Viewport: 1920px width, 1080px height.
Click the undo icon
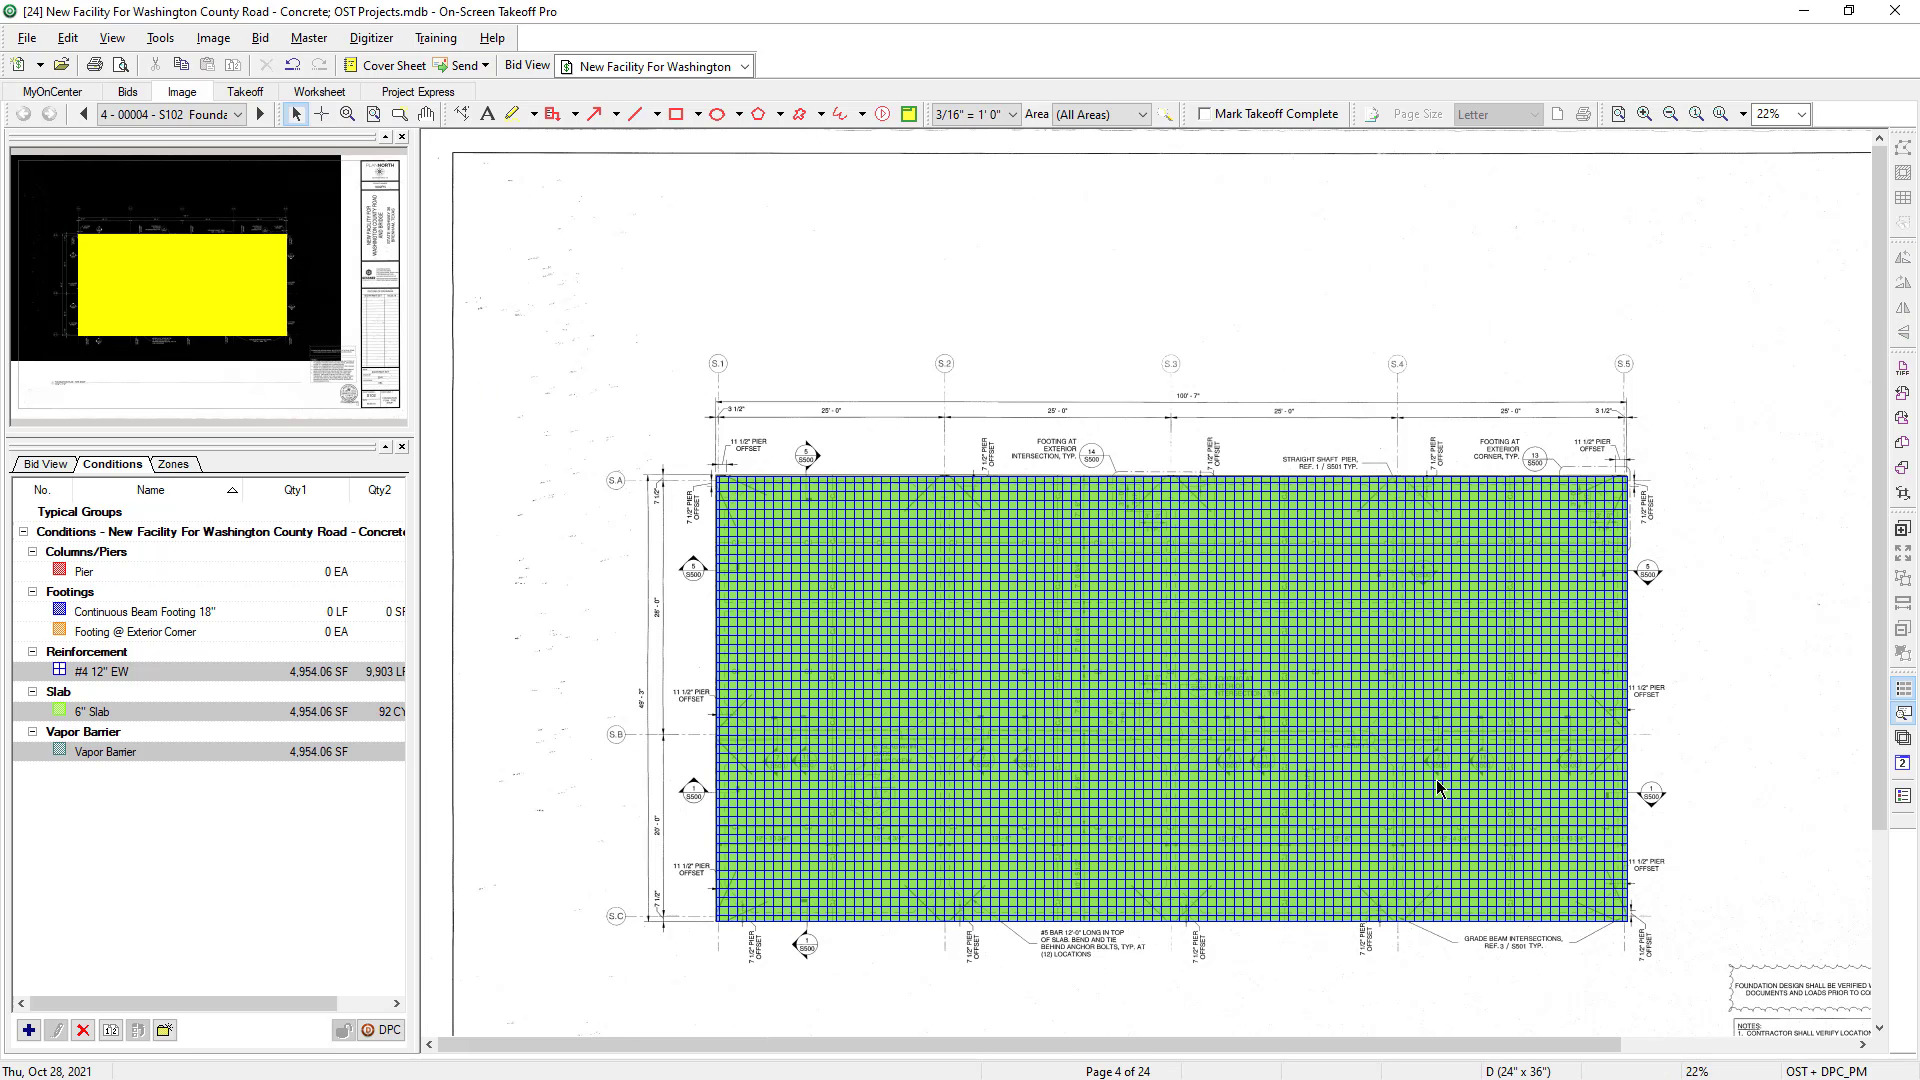click(292, 65)
